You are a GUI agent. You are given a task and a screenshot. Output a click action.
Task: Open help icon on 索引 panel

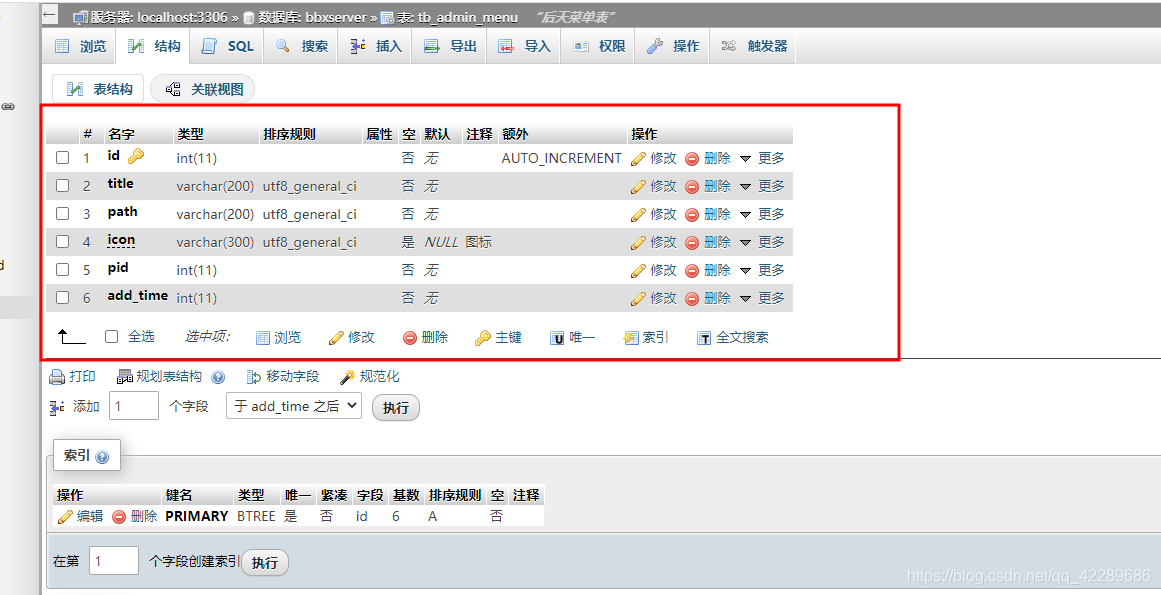click(x=103, y=457)
